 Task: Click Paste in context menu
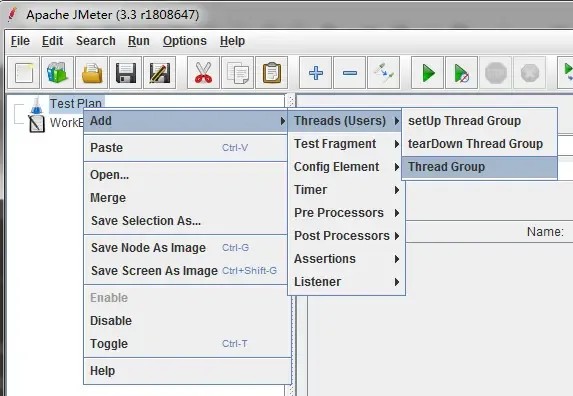point(186,148)
